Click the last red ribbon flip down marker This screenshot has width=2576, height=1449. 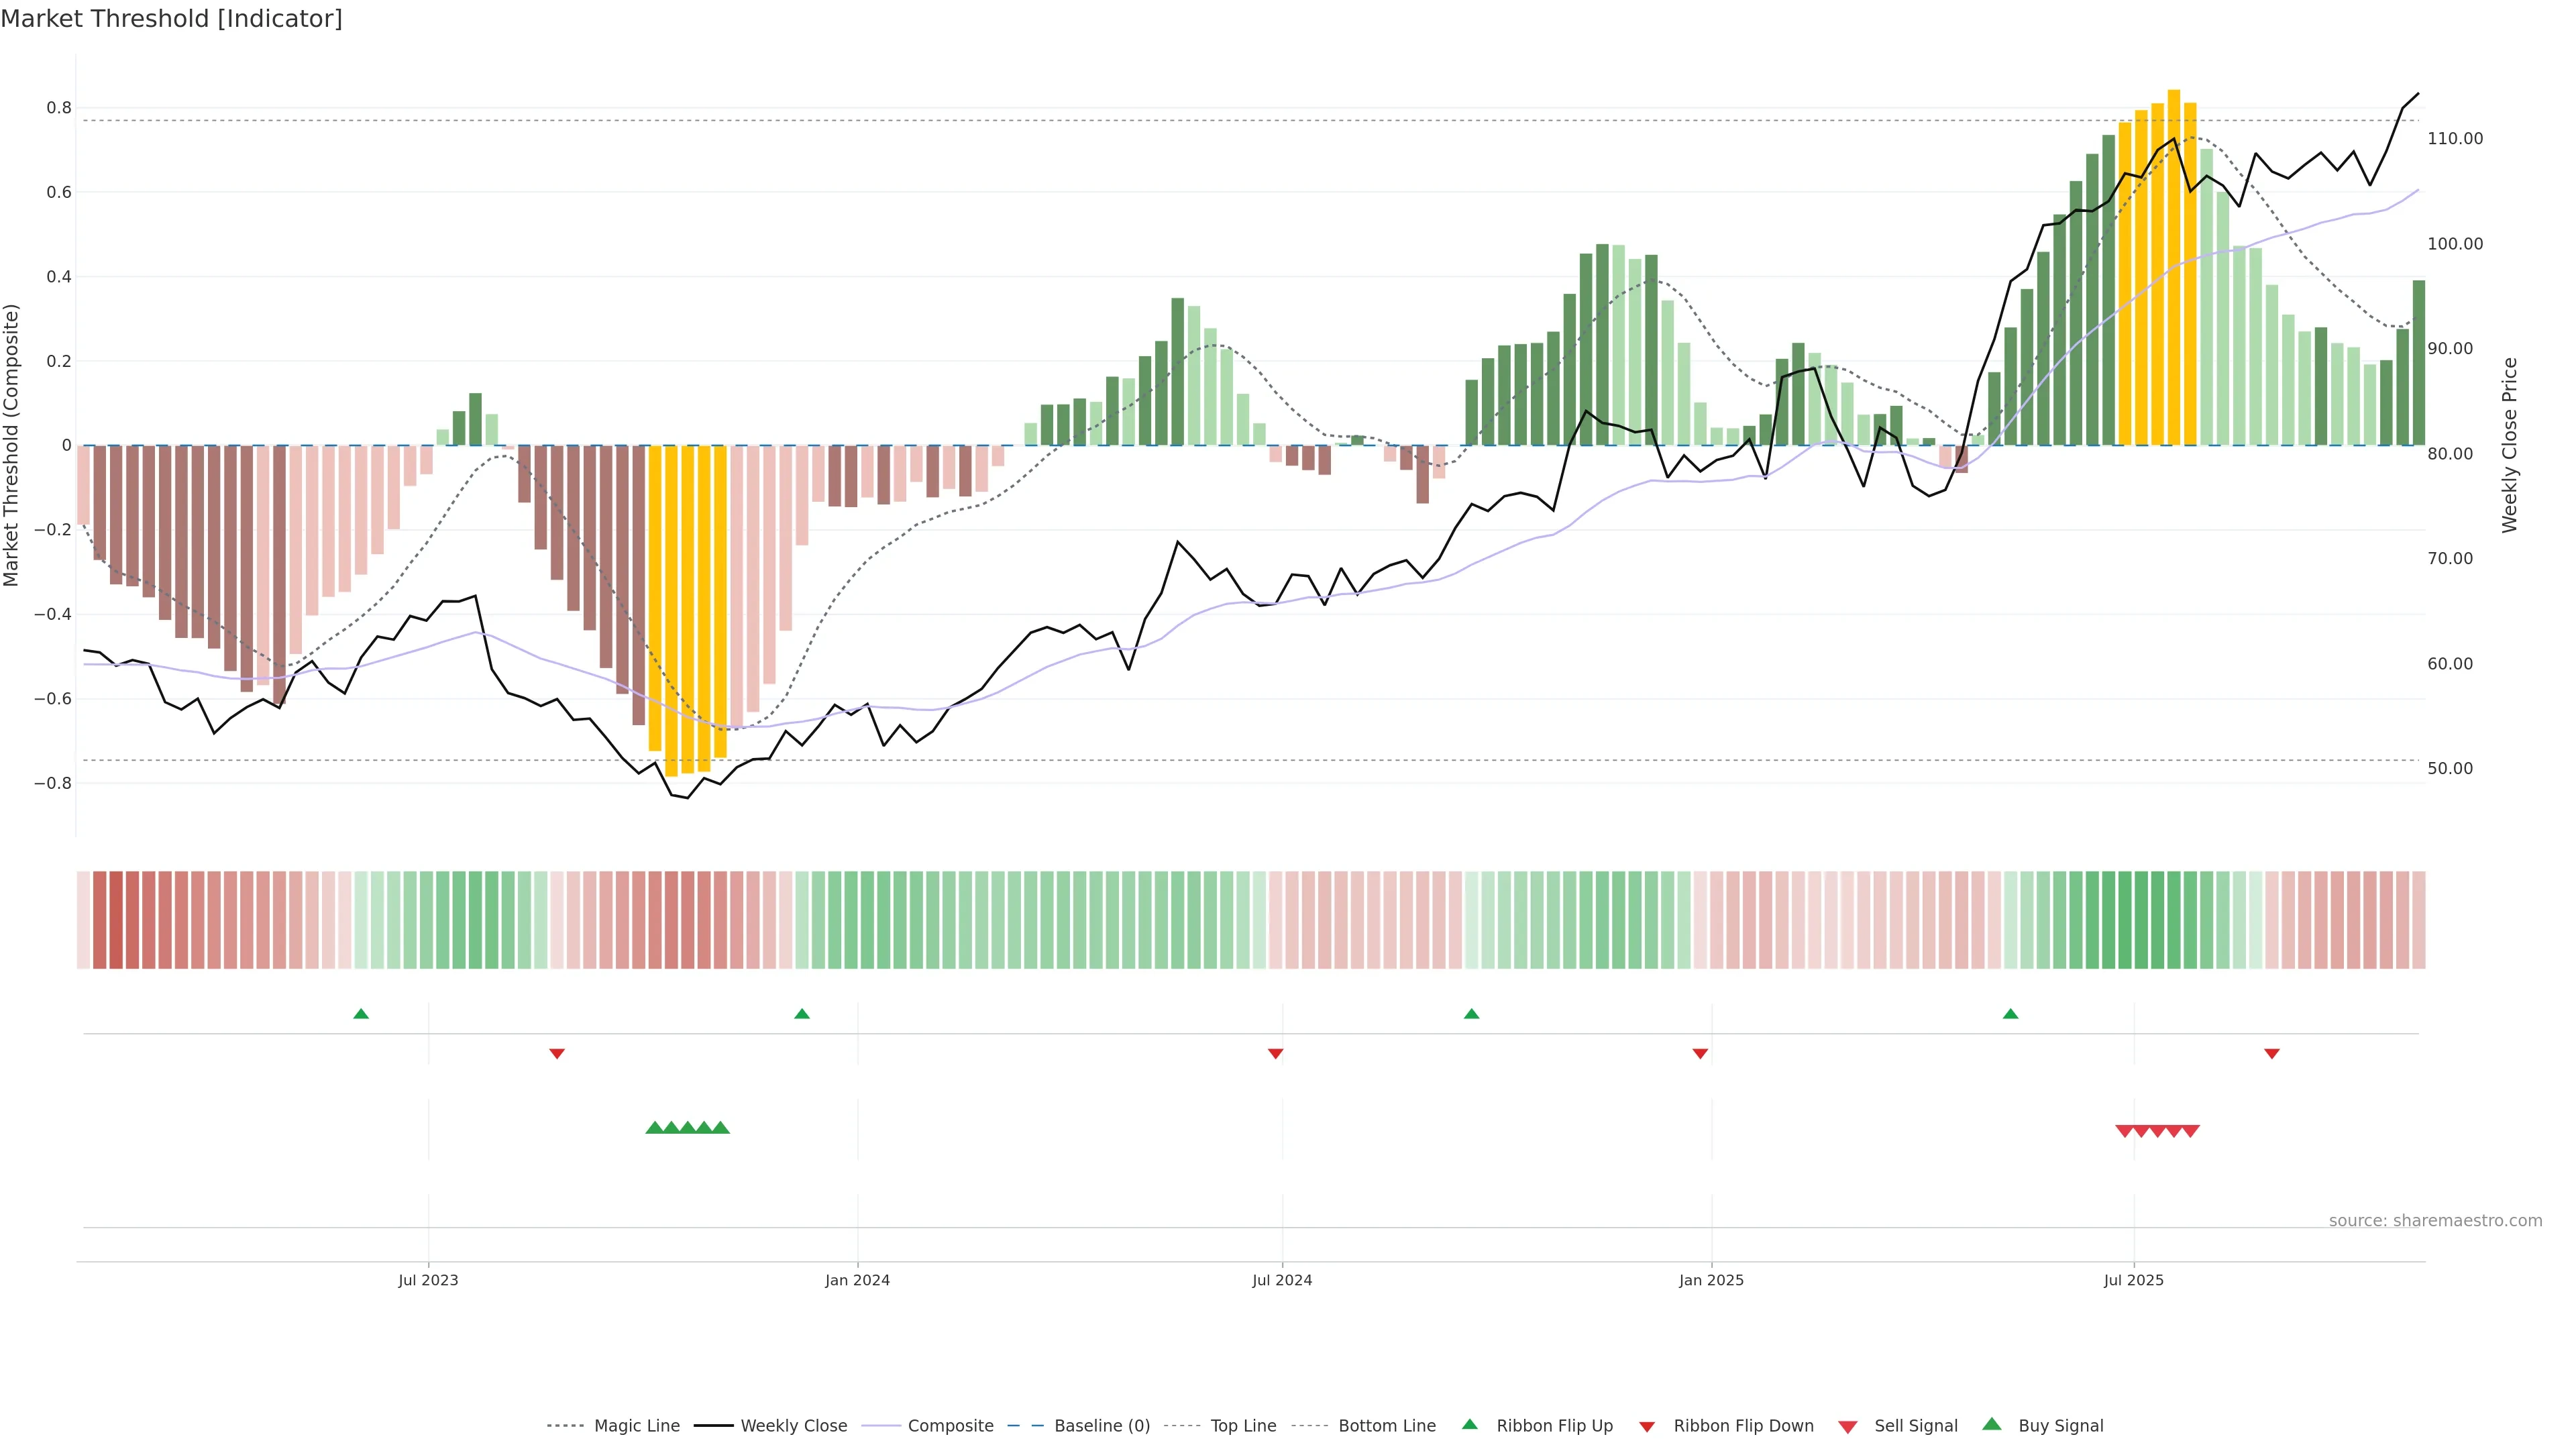point(2272,1053)
